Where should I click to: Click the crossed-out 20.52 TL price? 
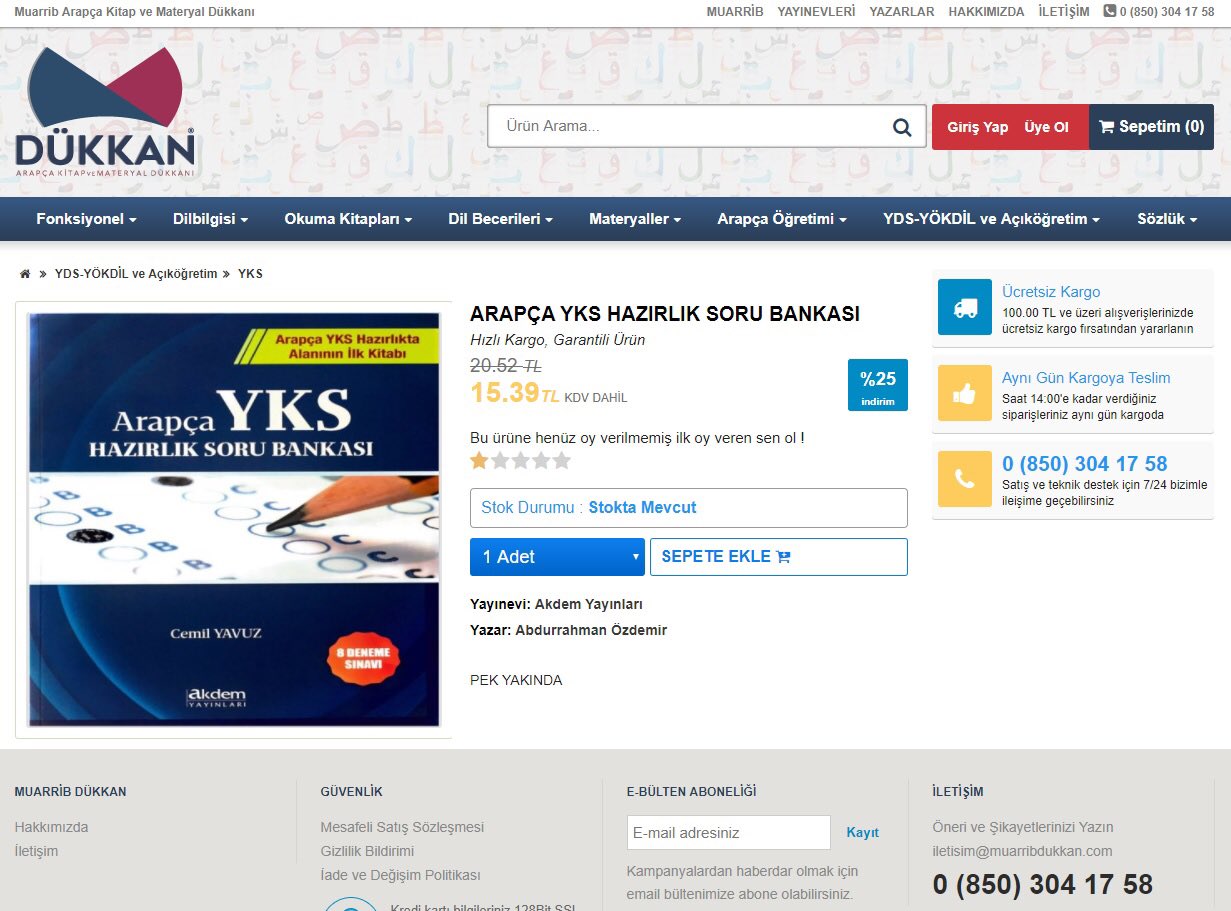pos(506,366)
